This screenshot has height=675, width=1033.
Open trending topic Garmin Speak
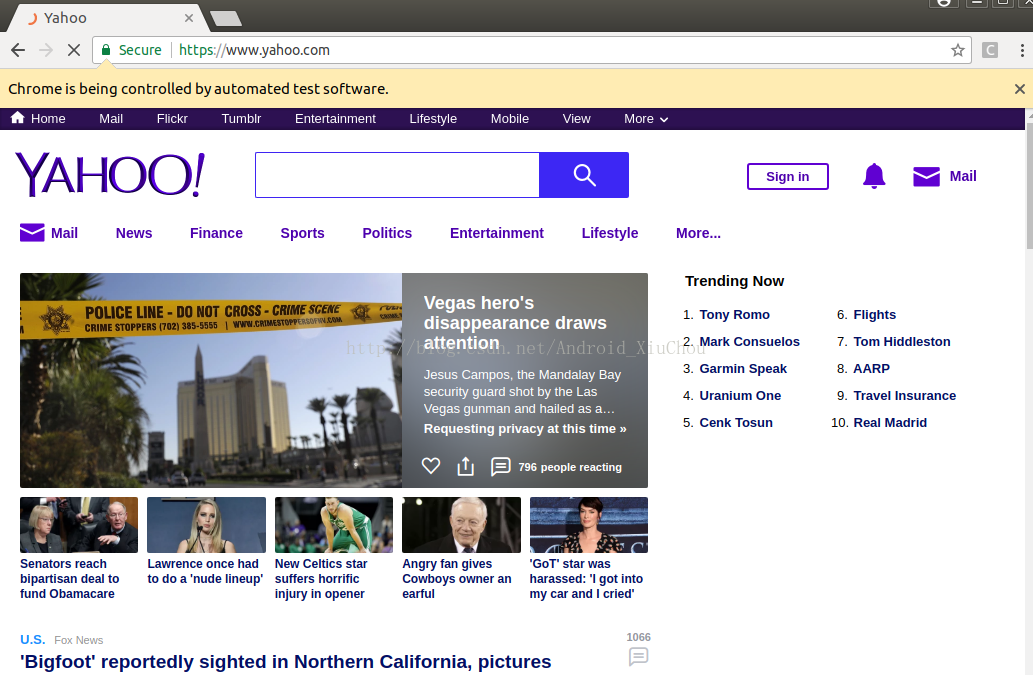tap(743, 369)
